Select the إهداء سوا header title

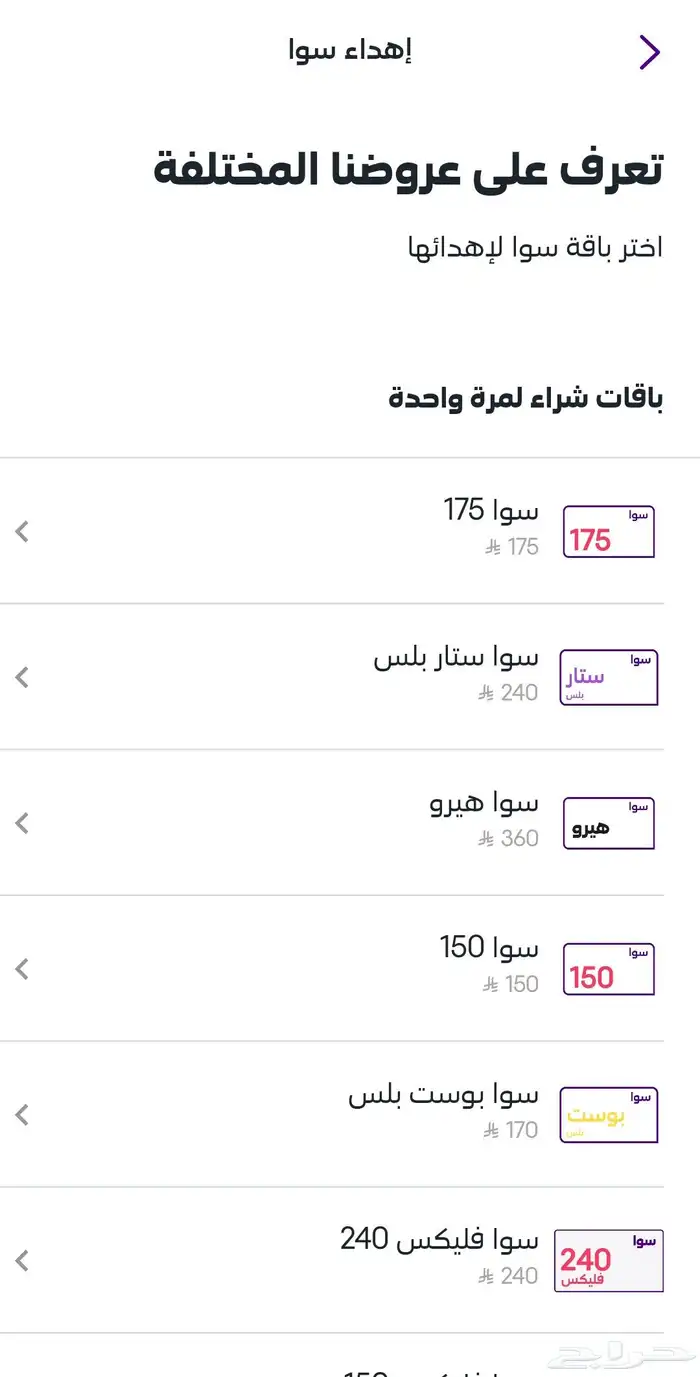point(352,50)
